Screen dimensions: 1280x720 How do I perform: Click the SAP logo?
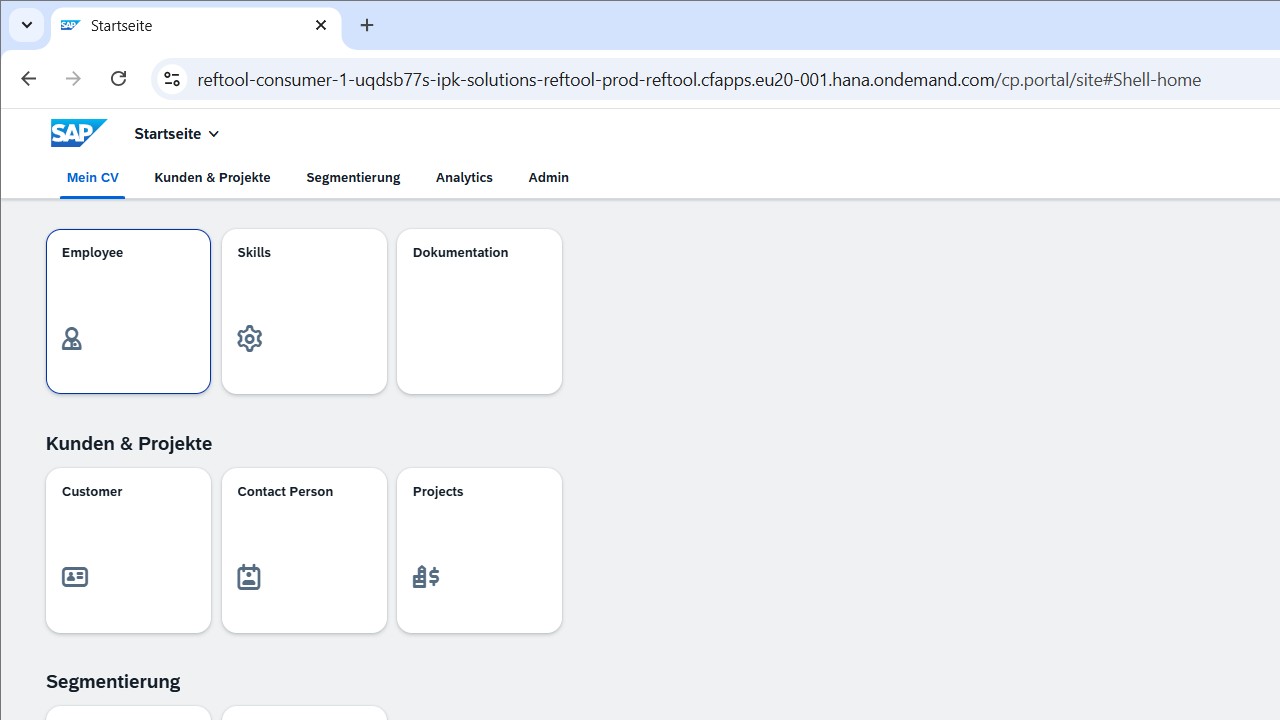click(78, 133)
